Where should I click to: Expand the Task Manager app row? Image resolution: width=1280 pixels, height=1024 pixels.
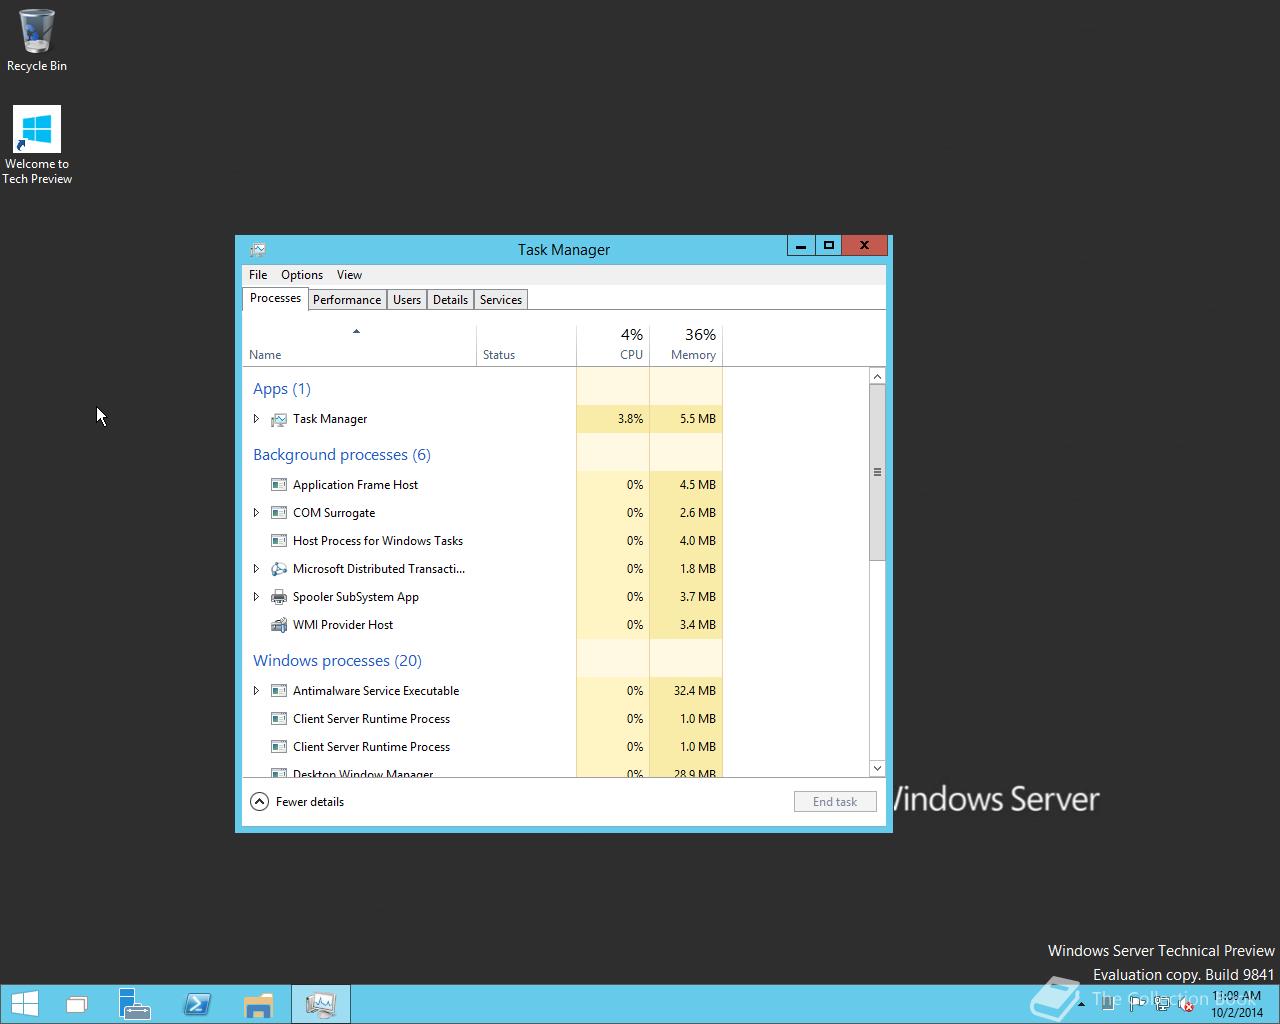tap(256, 419)
